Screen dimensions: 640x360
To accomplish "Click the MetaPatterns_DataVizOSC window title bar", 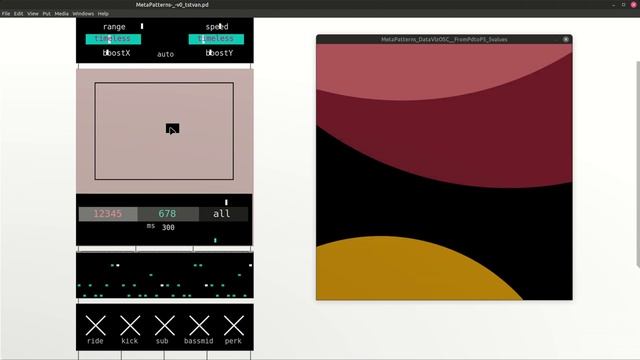I will point(444,40).
